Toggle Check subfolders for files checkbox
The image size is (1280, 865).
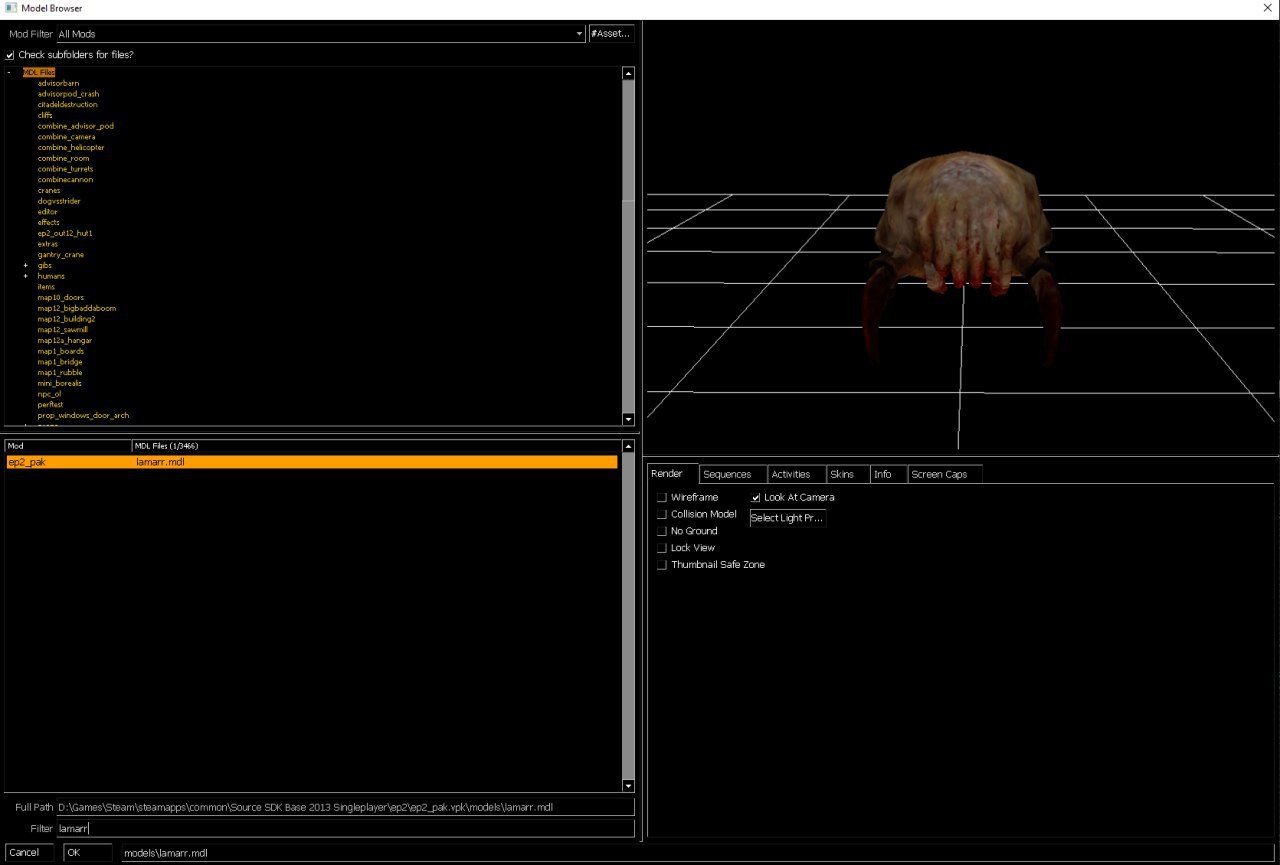tap(10, 55)
